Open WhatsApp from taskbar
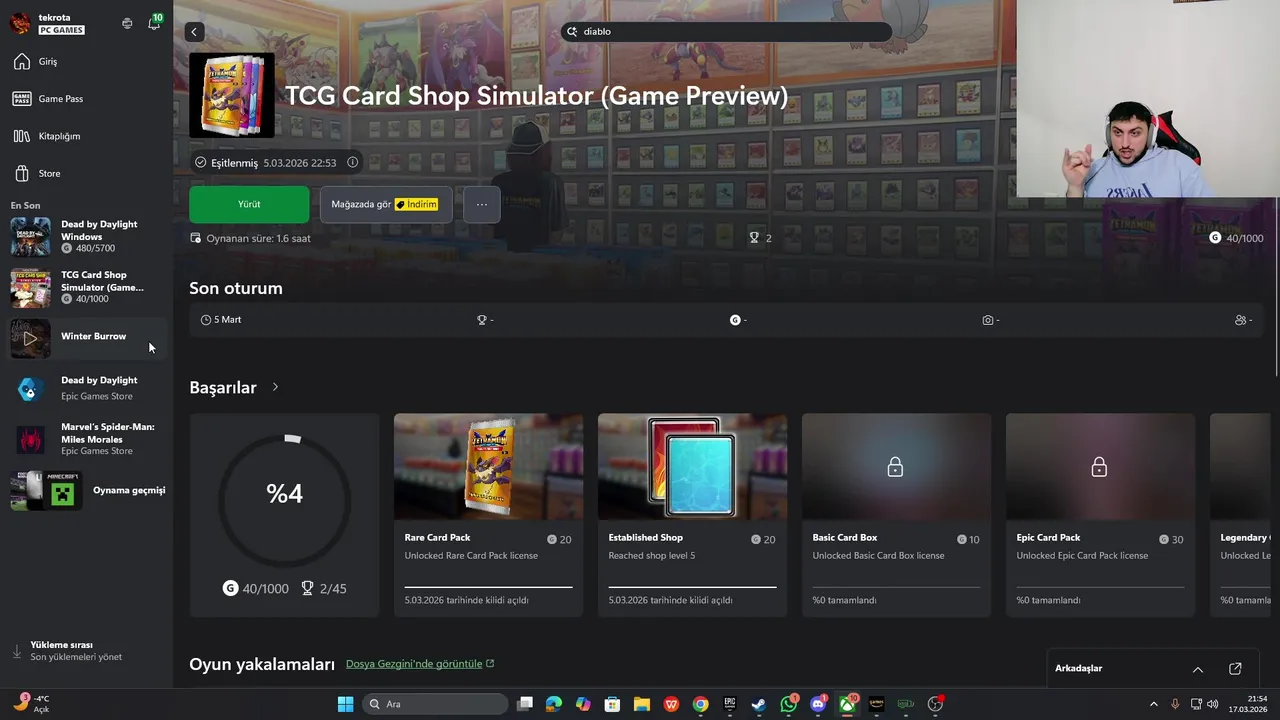Viewport: 1280px width, 720px height. click(x=789, y=704)
